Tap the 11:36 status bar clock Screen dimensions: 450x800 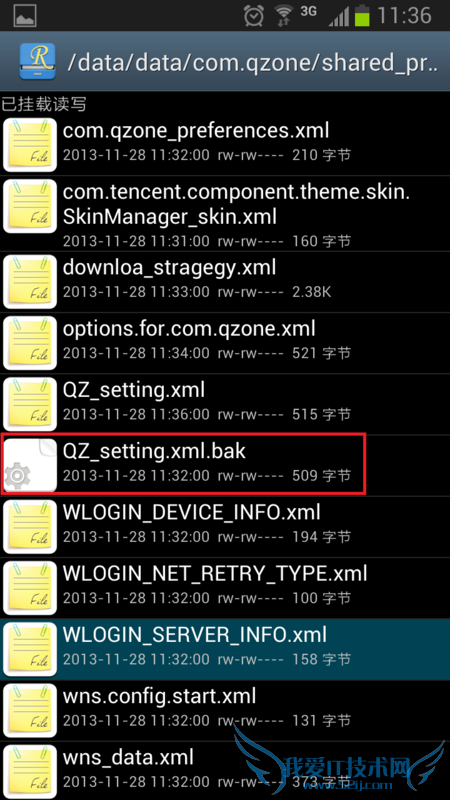[x=404, y=16]
